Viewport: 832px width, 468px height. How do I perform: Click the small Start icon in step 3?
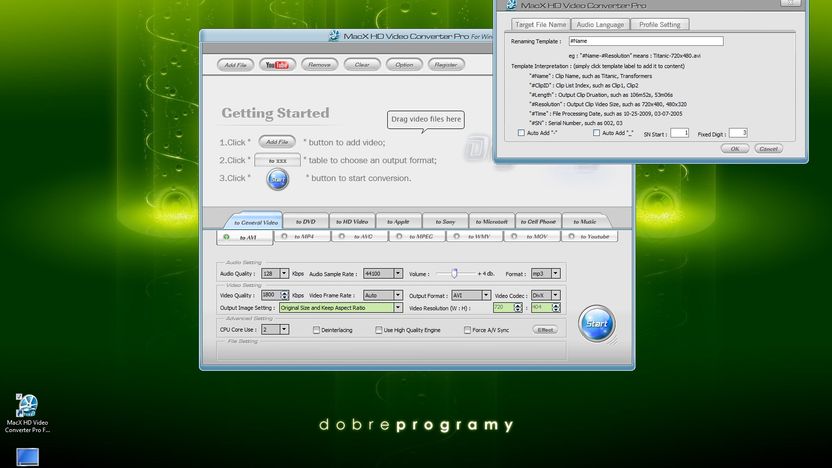pyautogui.click(x=278, y=179)
